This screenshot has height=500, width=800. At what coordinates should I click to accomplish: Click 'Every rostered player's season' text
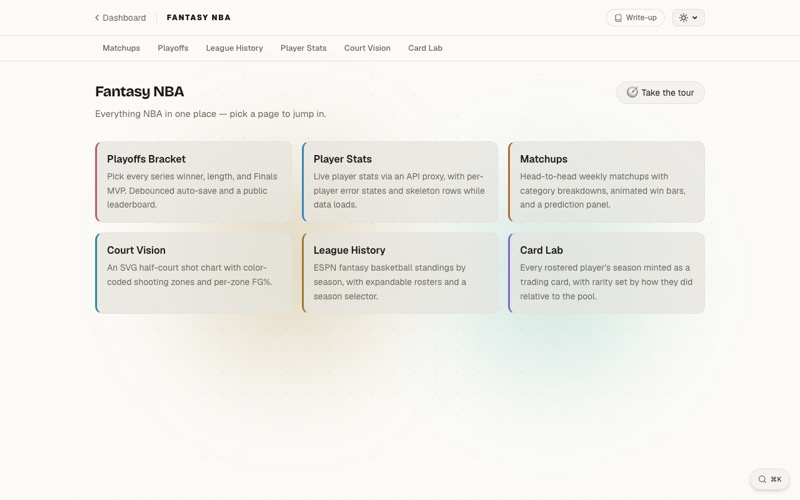pyautogui.click(x=606, y=282)
